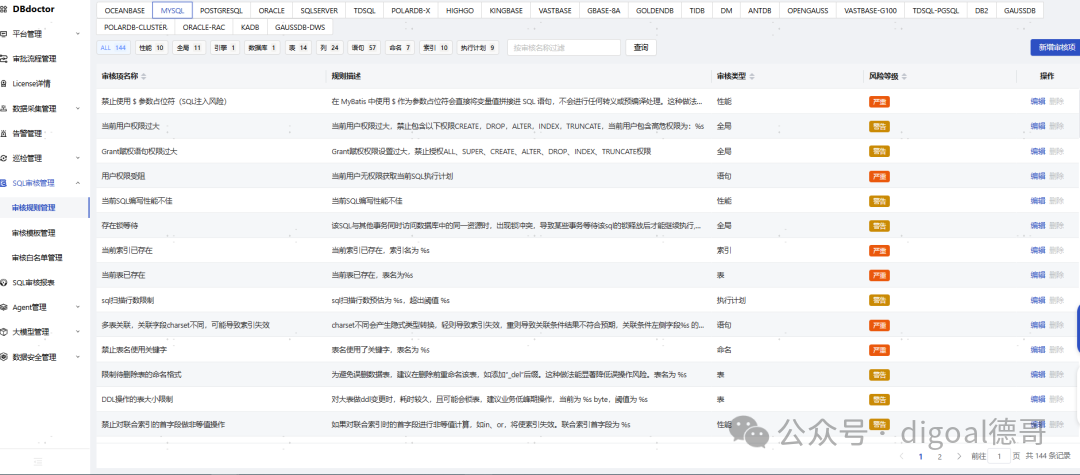Select the 语句 57 filter tag
The image size is (1080, 475).
coord(364,48)
